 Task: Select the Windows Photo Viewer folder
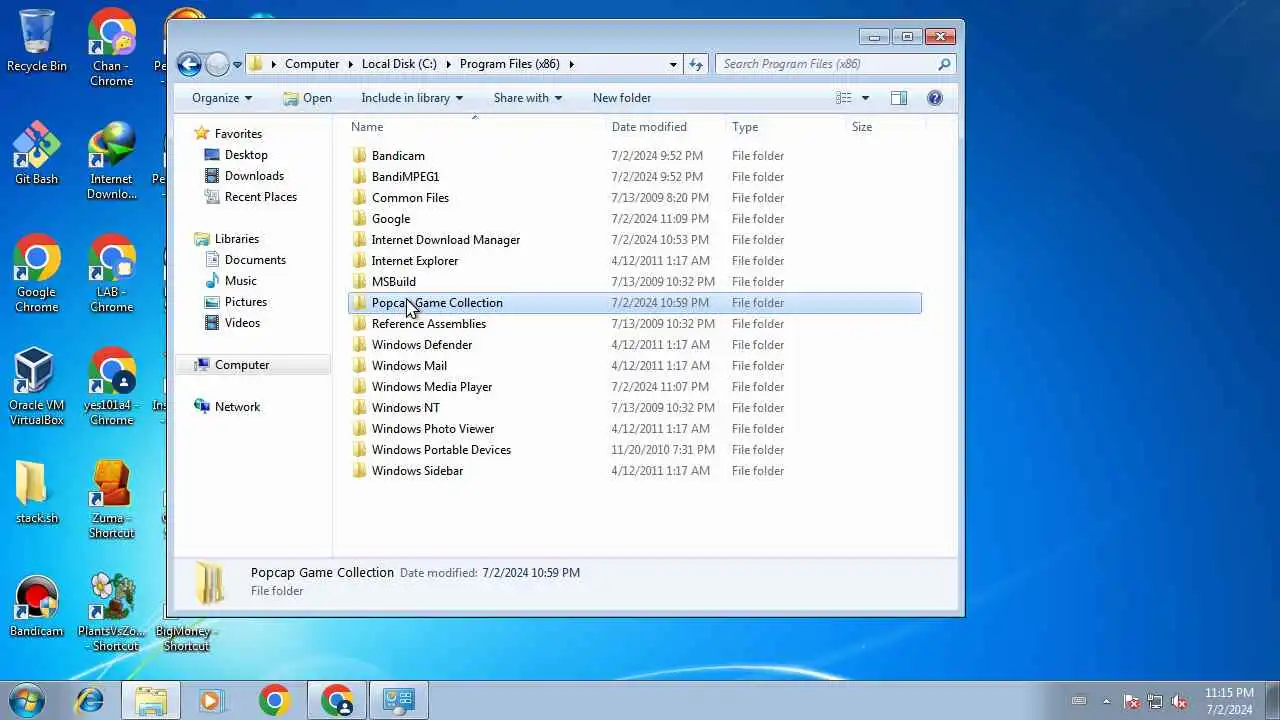[433, 429]
